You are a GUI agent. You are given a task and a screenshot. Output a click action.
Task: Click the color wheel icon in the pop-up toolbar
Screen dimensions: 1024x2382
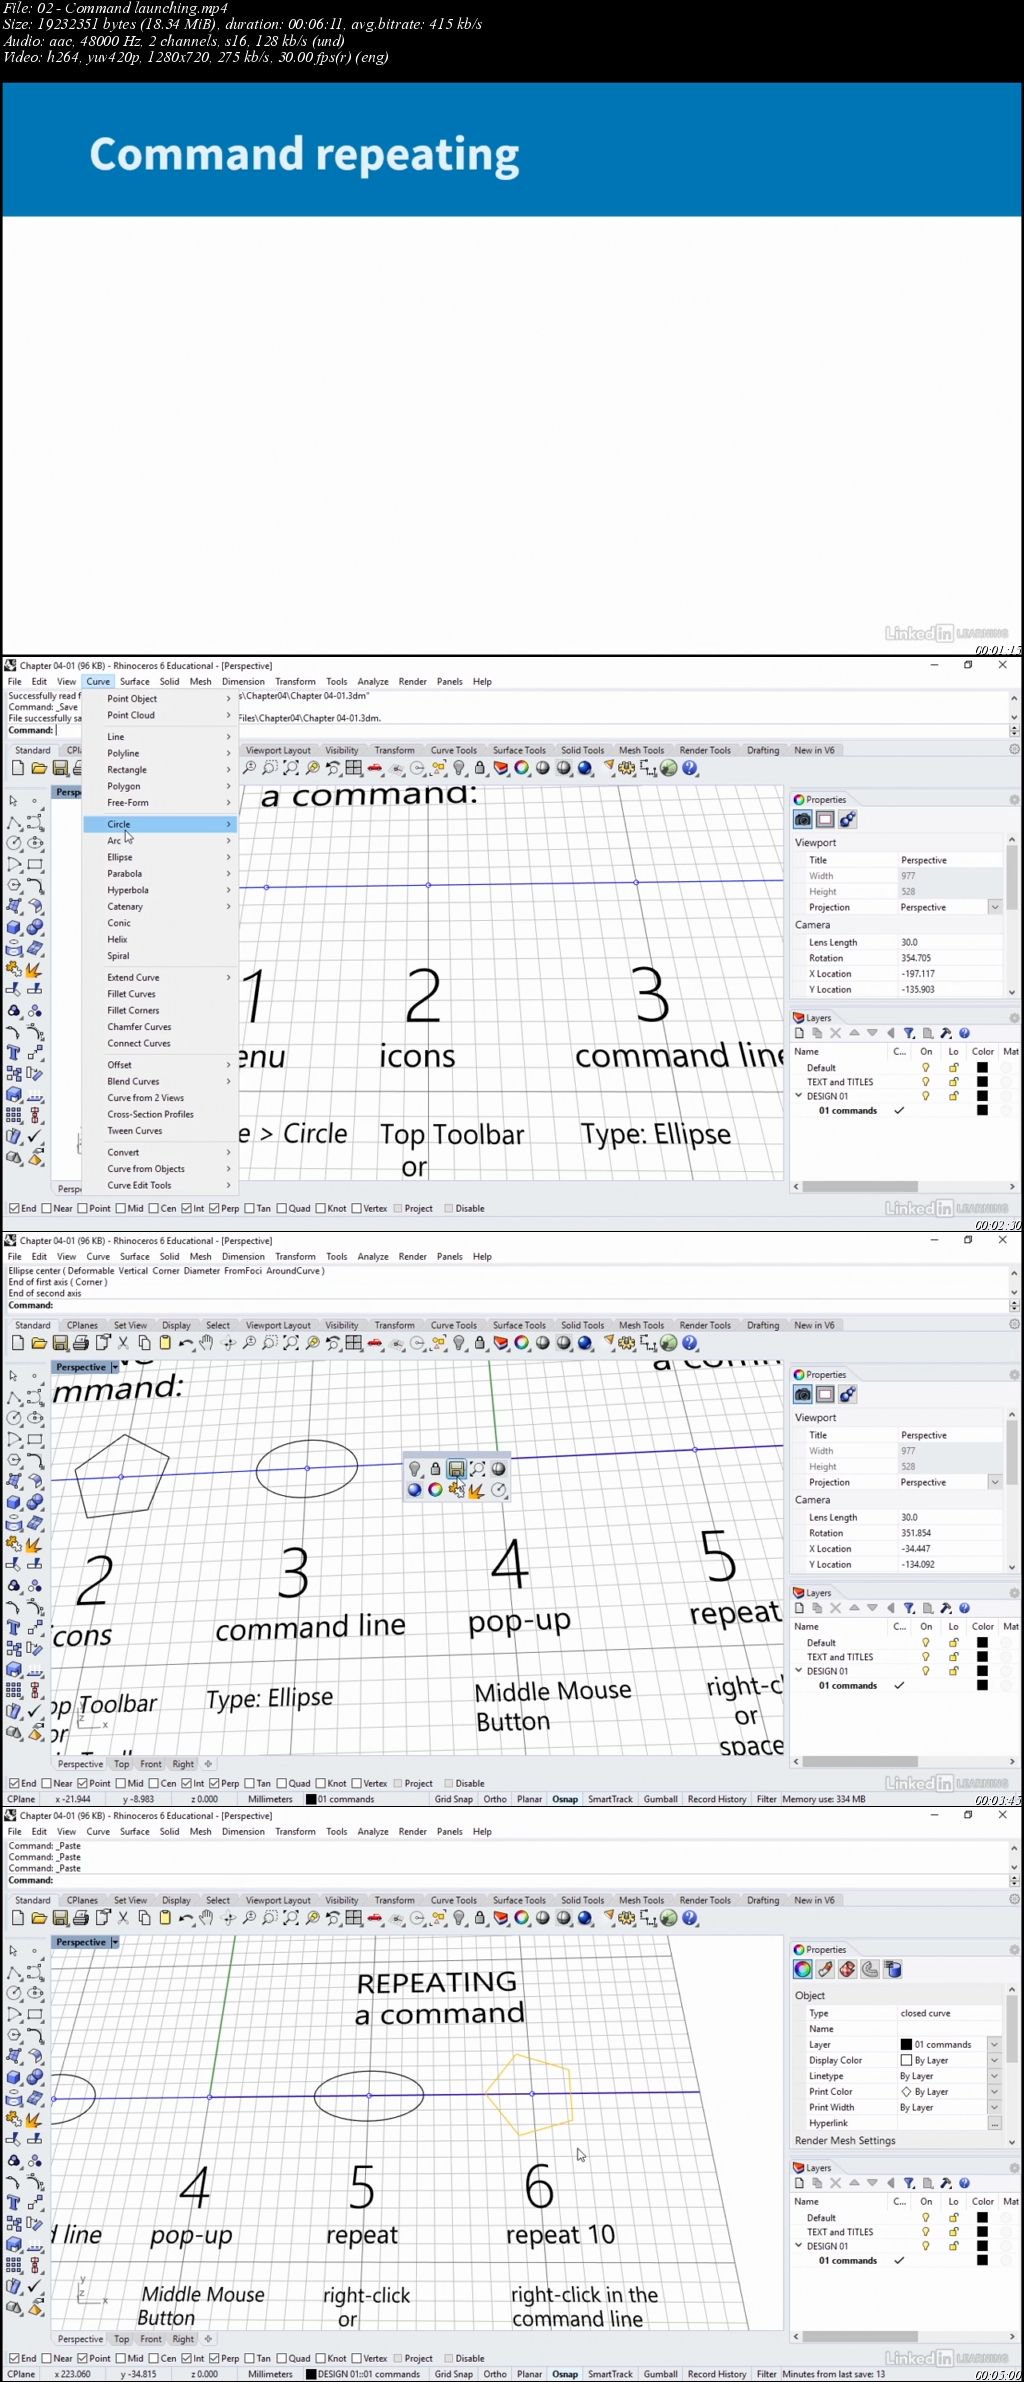pyautogui.click(x=435, y=1490)
